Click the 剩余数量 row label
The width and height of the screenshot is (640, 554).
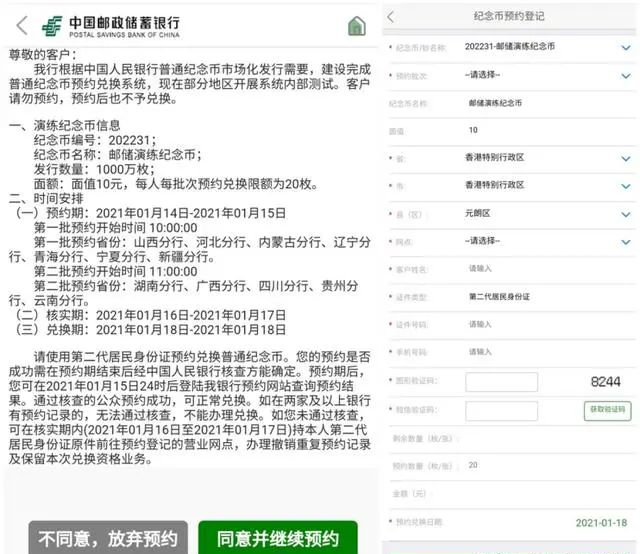tap(424, 438)
